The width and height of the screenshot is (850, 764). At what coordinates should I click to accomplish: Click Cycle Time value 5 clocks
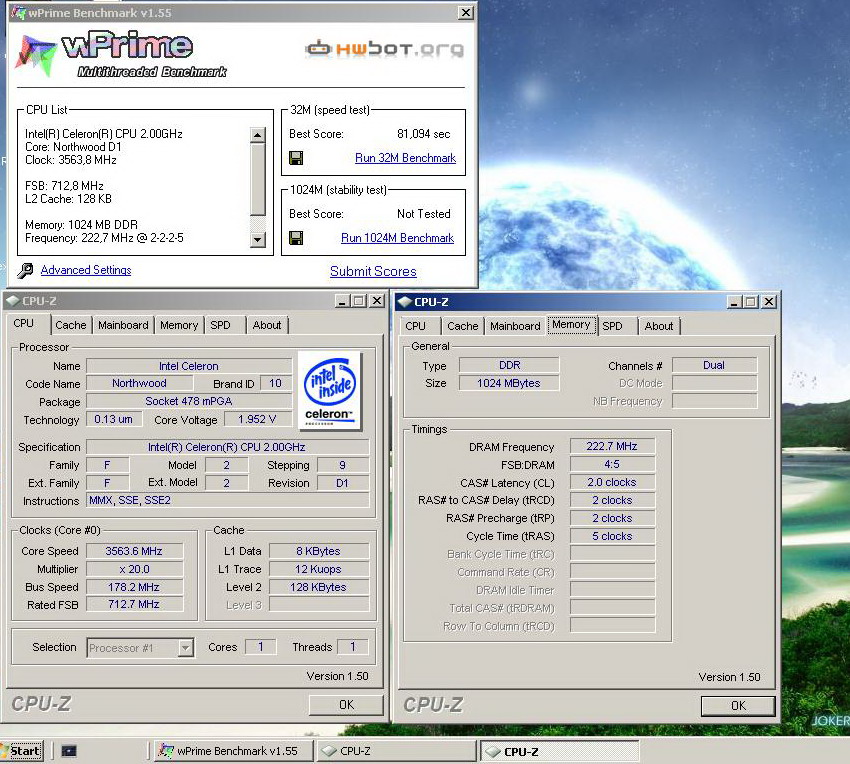[x=612, y=536]
